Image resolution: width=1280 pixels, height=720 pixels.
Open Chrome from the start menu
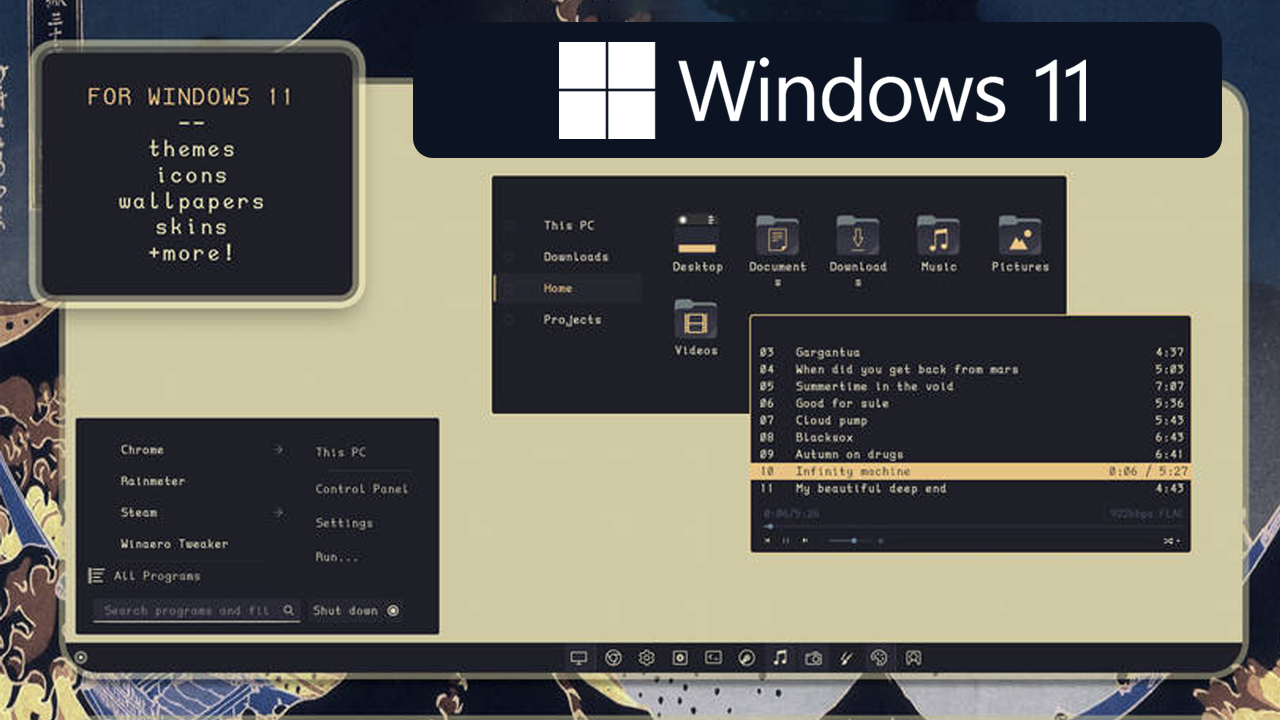[x=142, y=450]
